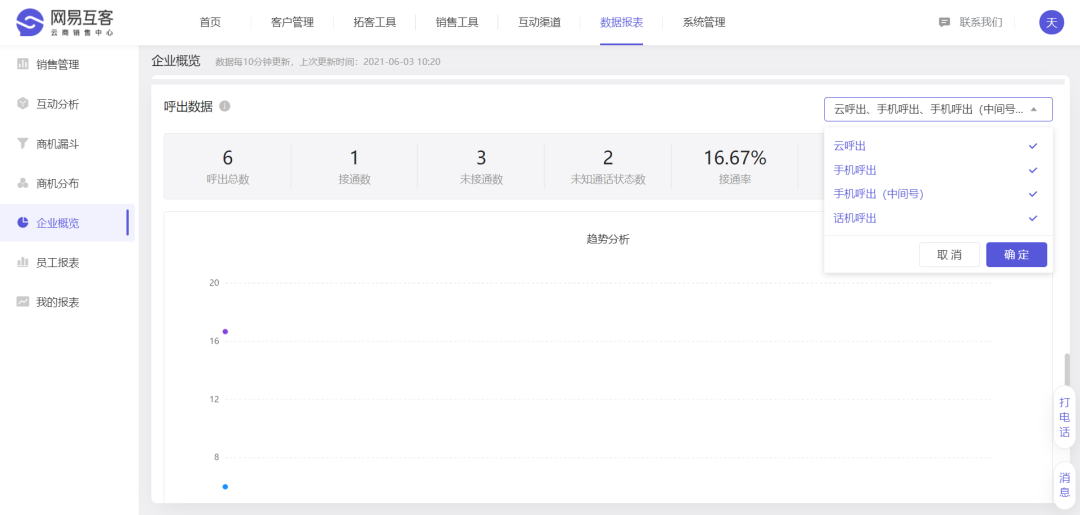1080x515 pixels.
Task: Click the info icon beside 呼出数据
Action: tap(225, 107)
